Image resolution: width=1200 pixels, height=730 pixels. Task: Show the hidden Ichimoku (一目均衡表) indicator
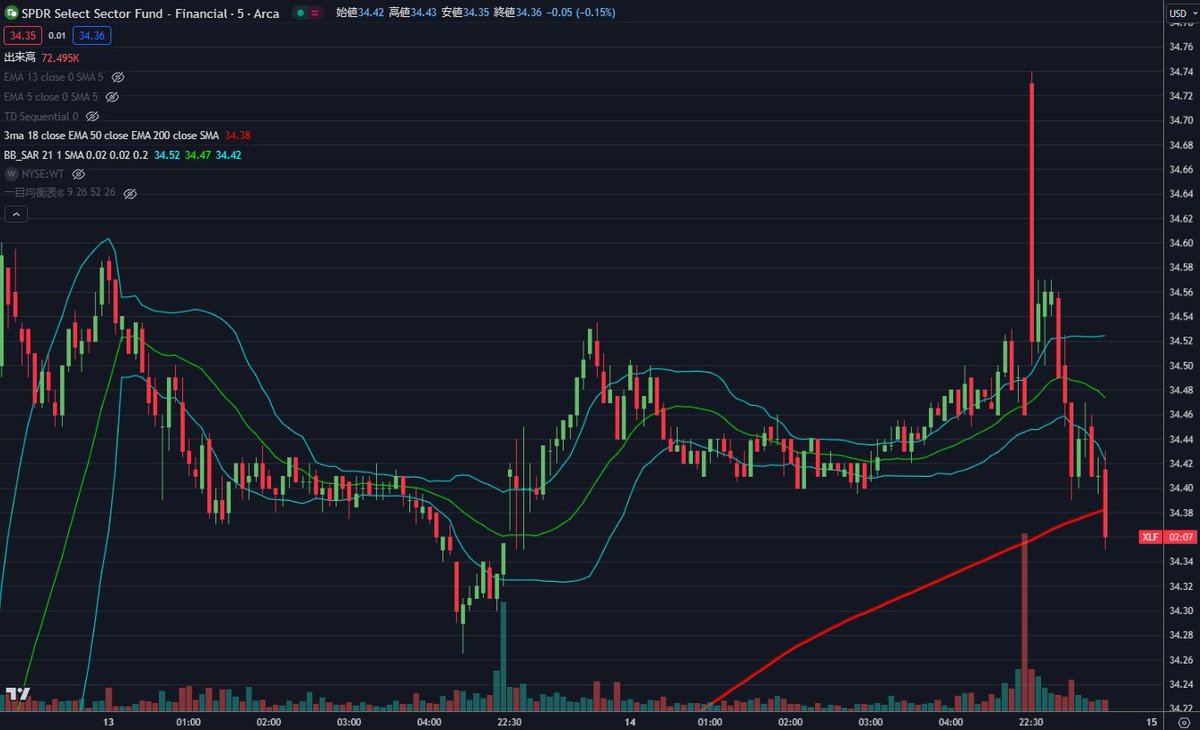tap(130, 193)
